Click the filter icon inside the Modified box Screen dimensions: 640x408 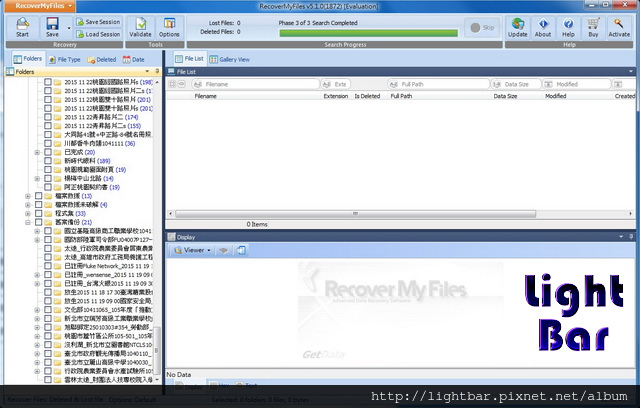pos(548,84)
